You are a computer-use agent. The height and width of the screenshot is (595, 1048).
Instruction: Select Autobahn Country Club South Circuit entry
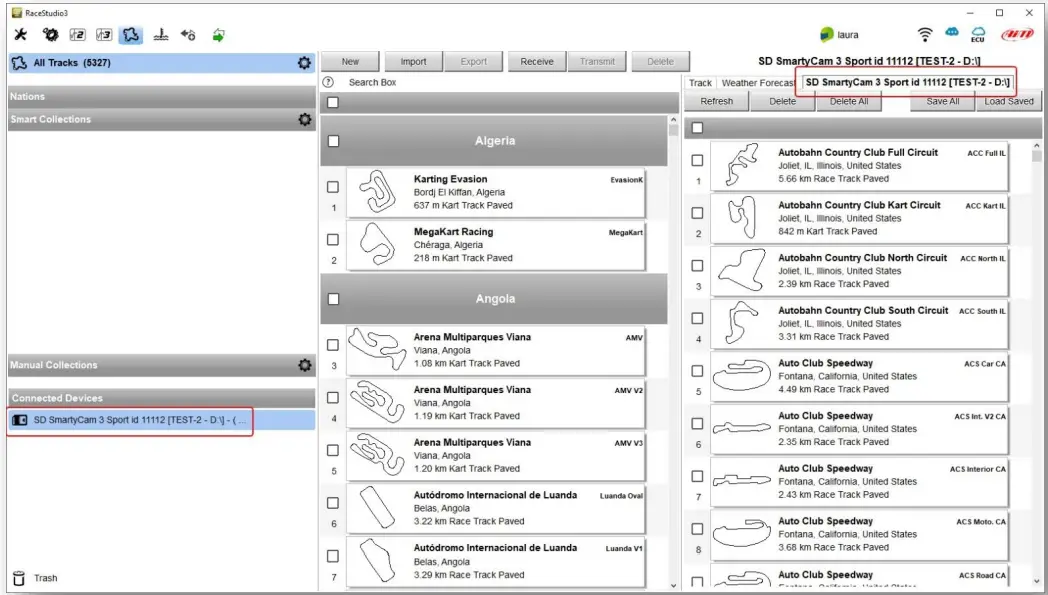(859, 324)
